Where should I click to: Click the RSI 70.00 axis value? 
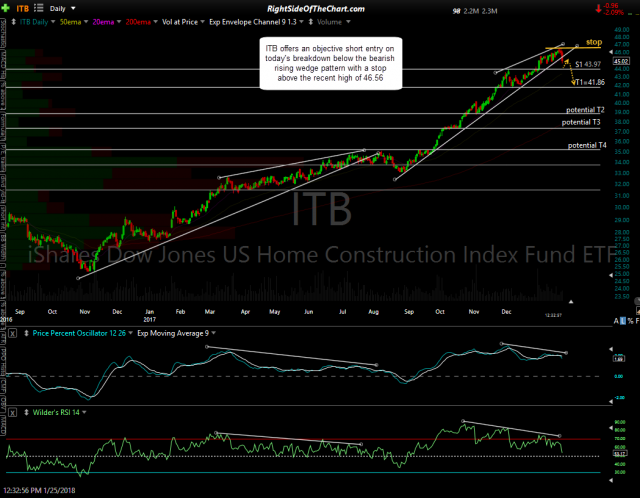(620, 439)
